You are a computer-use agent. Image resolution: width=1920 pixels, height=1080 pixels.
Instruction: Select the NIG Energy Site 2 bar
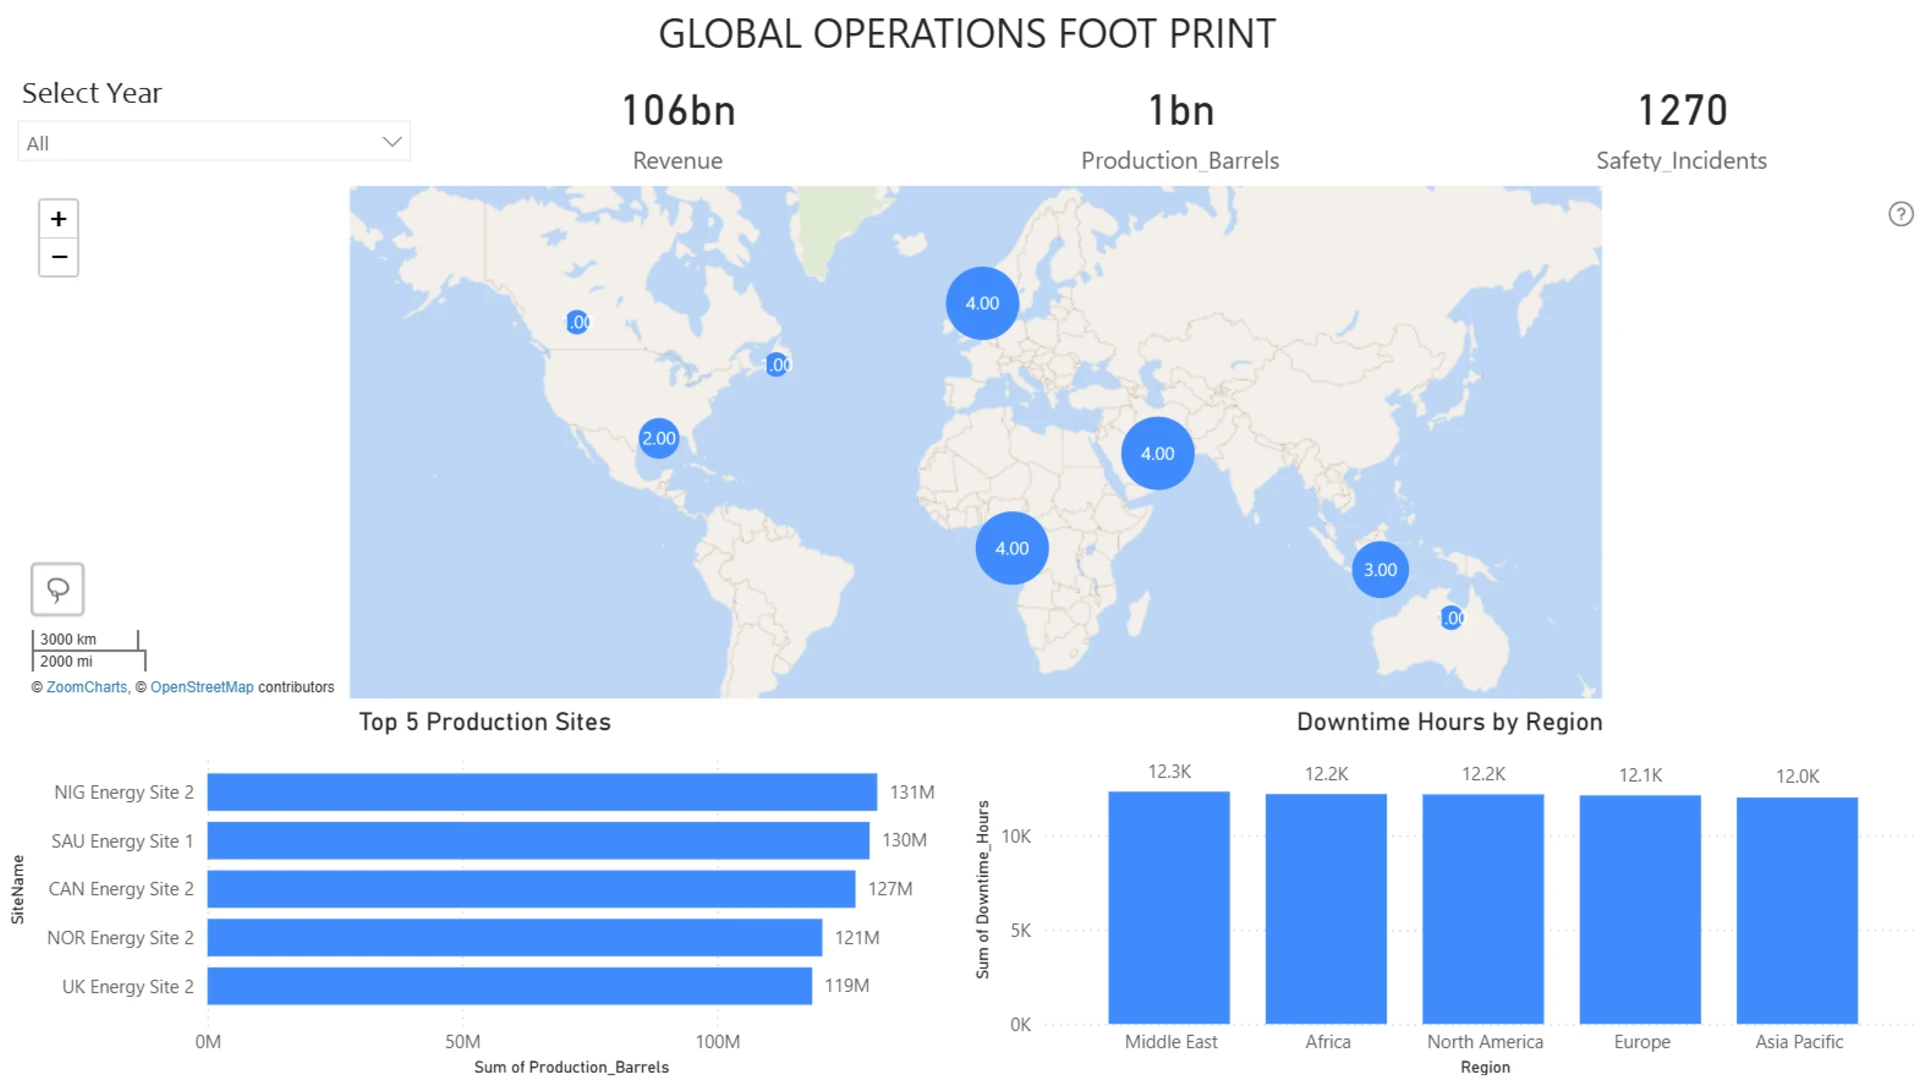pos(542,792)
